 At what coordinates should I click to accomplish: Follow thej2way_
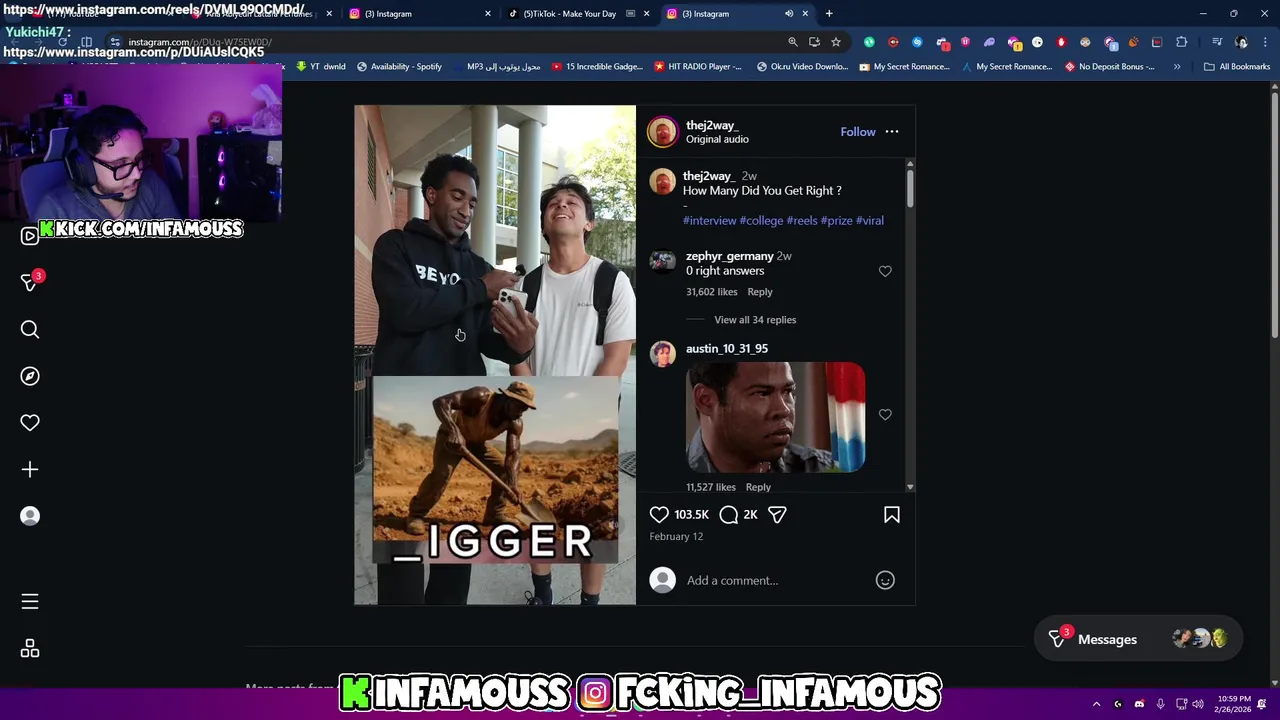858,132
